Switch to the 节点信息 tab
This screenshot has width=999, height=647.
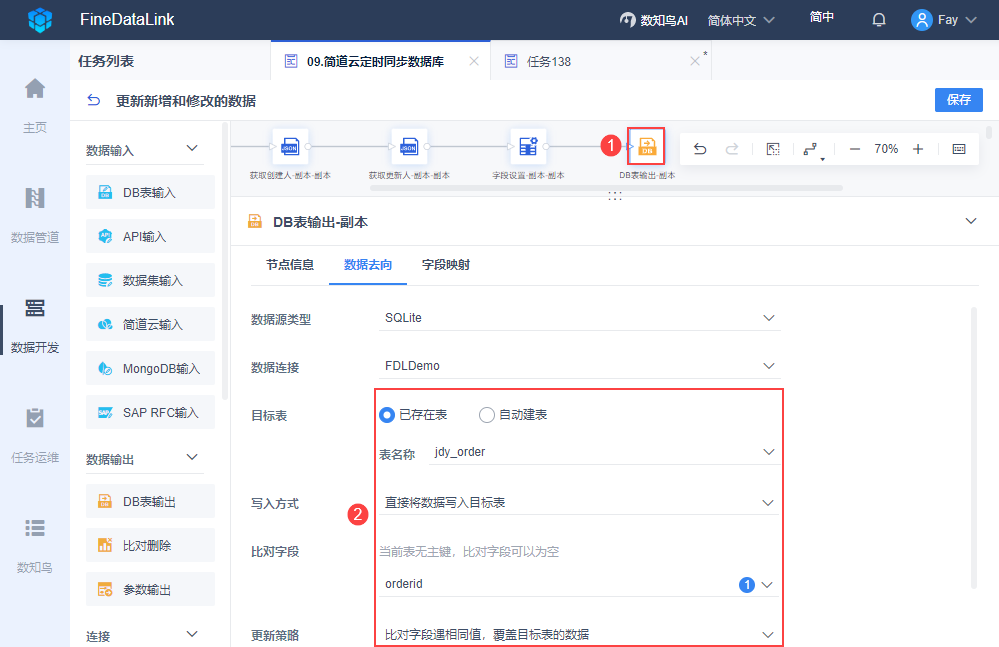click(290, 265)
